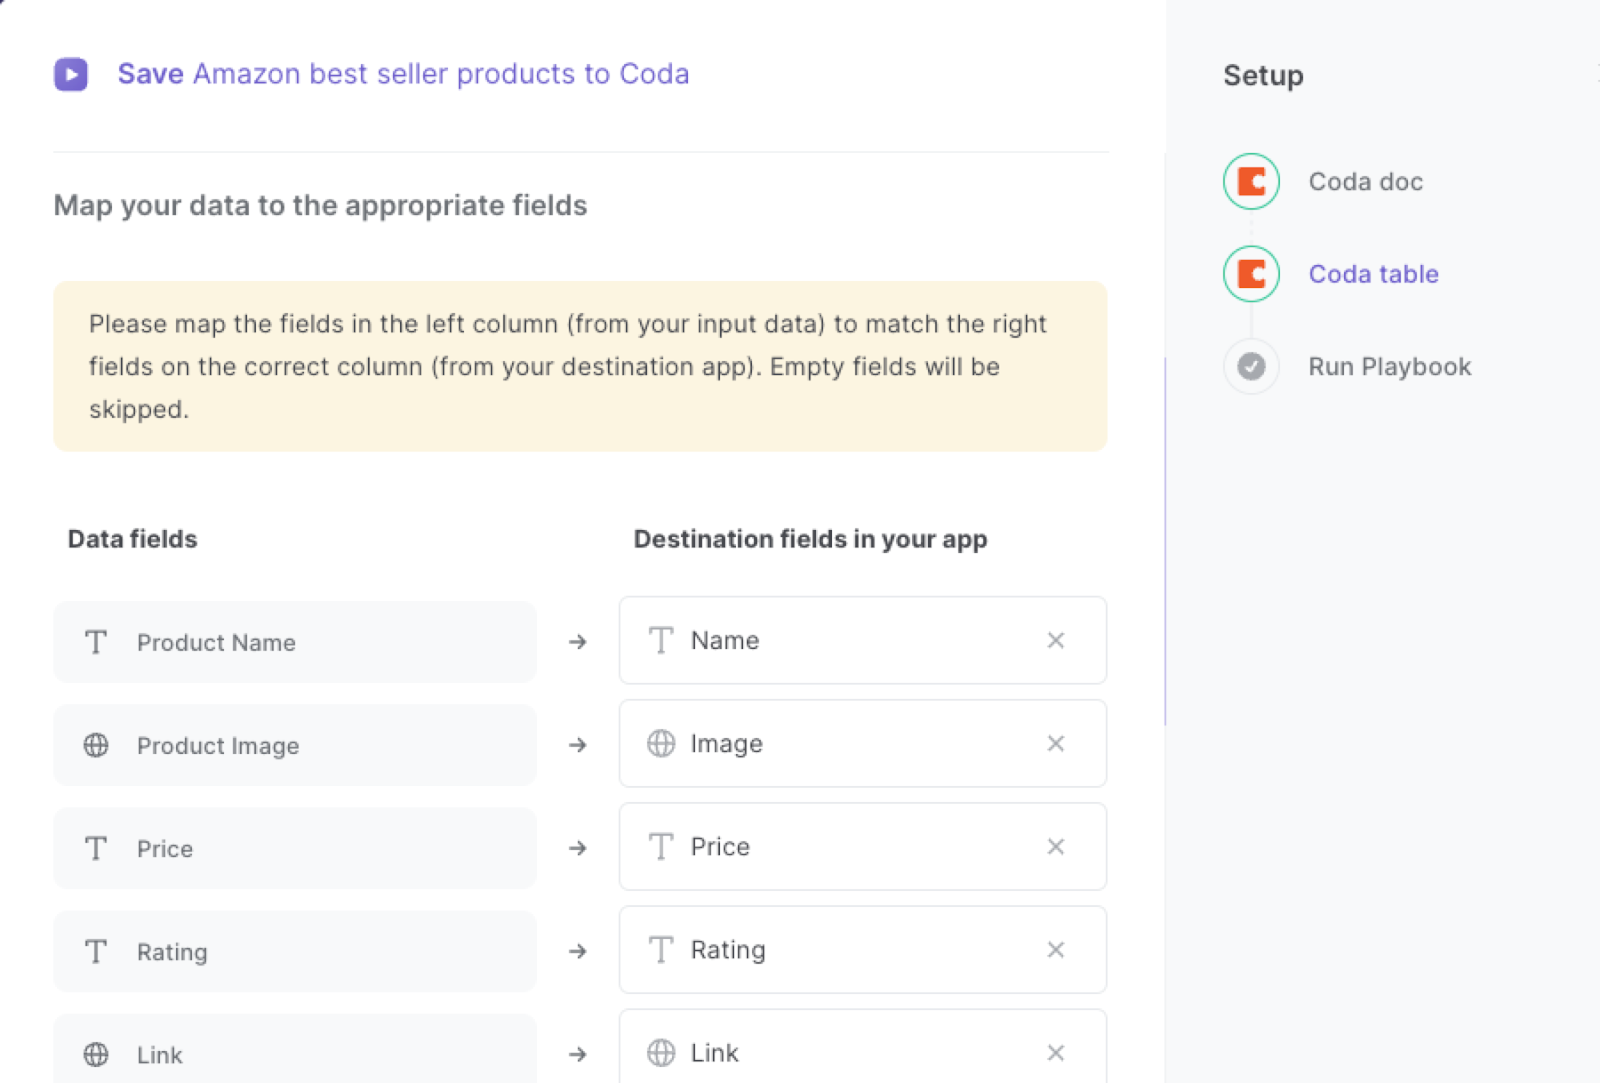The width and height of the screenshot is (1600, 1083).
Task: Clear the Image destination field
Action: [1056, 743]
